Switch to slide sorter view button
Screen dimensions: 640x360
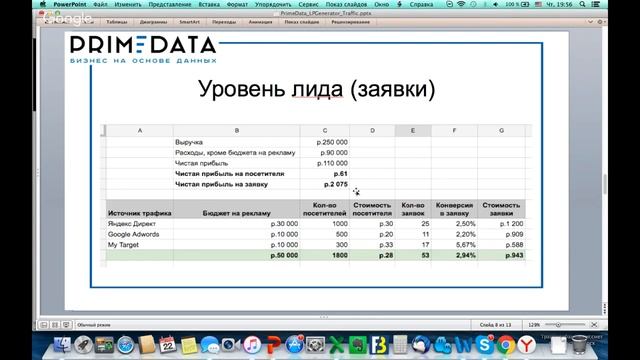[x=55, y=325]
